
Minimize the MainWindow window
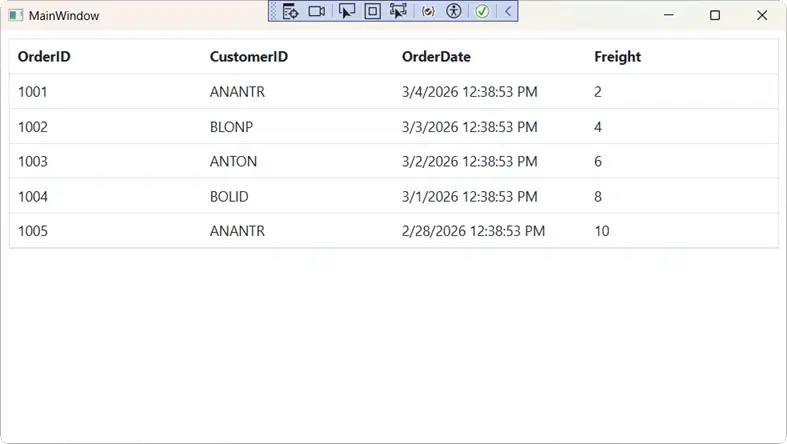point(669,15)
